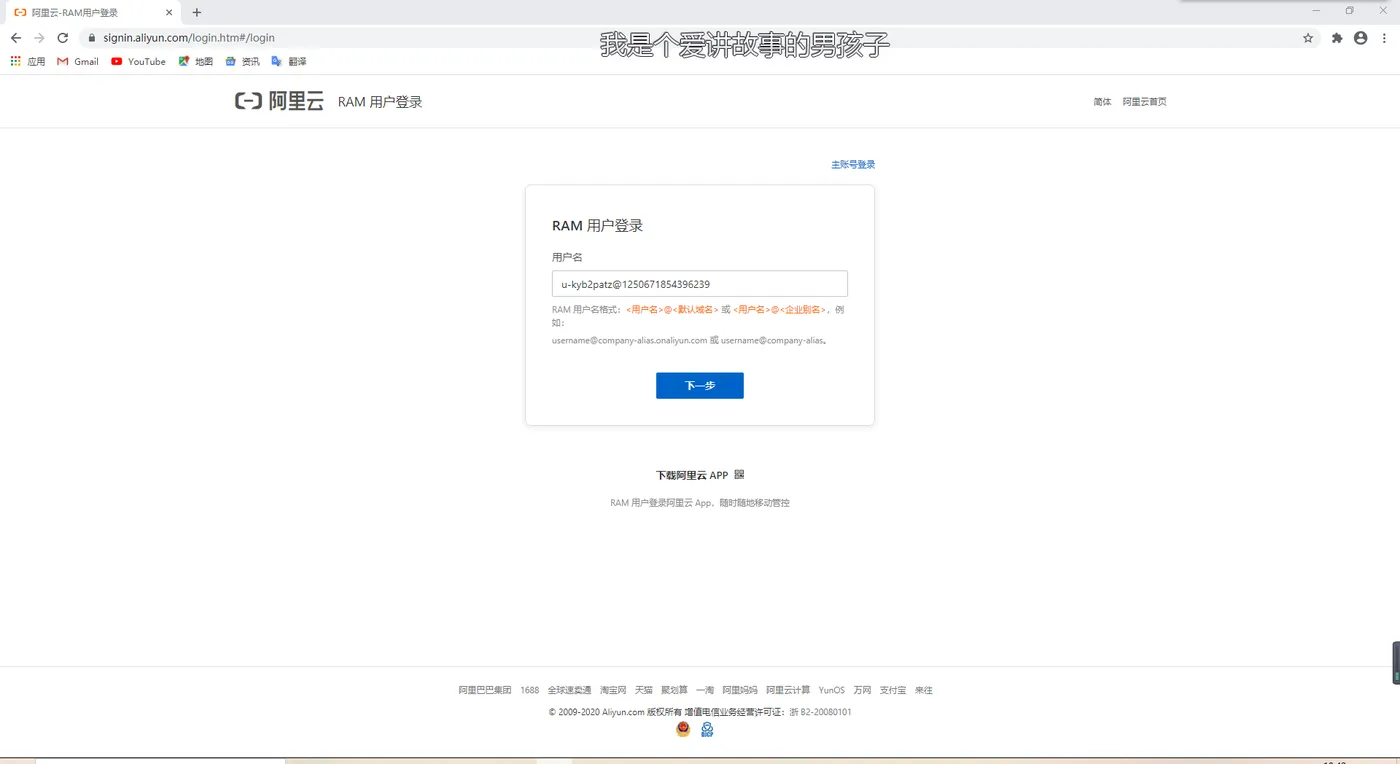Open the 应用 apps bookmark
This screenshot has width=1400, height=764.
[x=28, y=62]
